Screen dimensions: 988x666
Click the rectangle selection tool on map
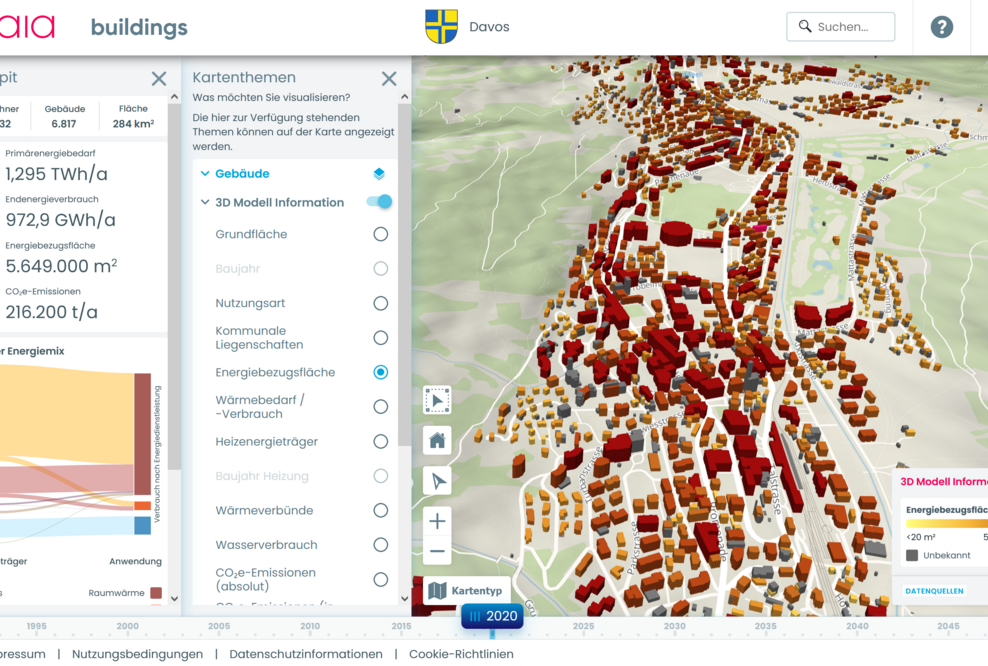(437, 400)
